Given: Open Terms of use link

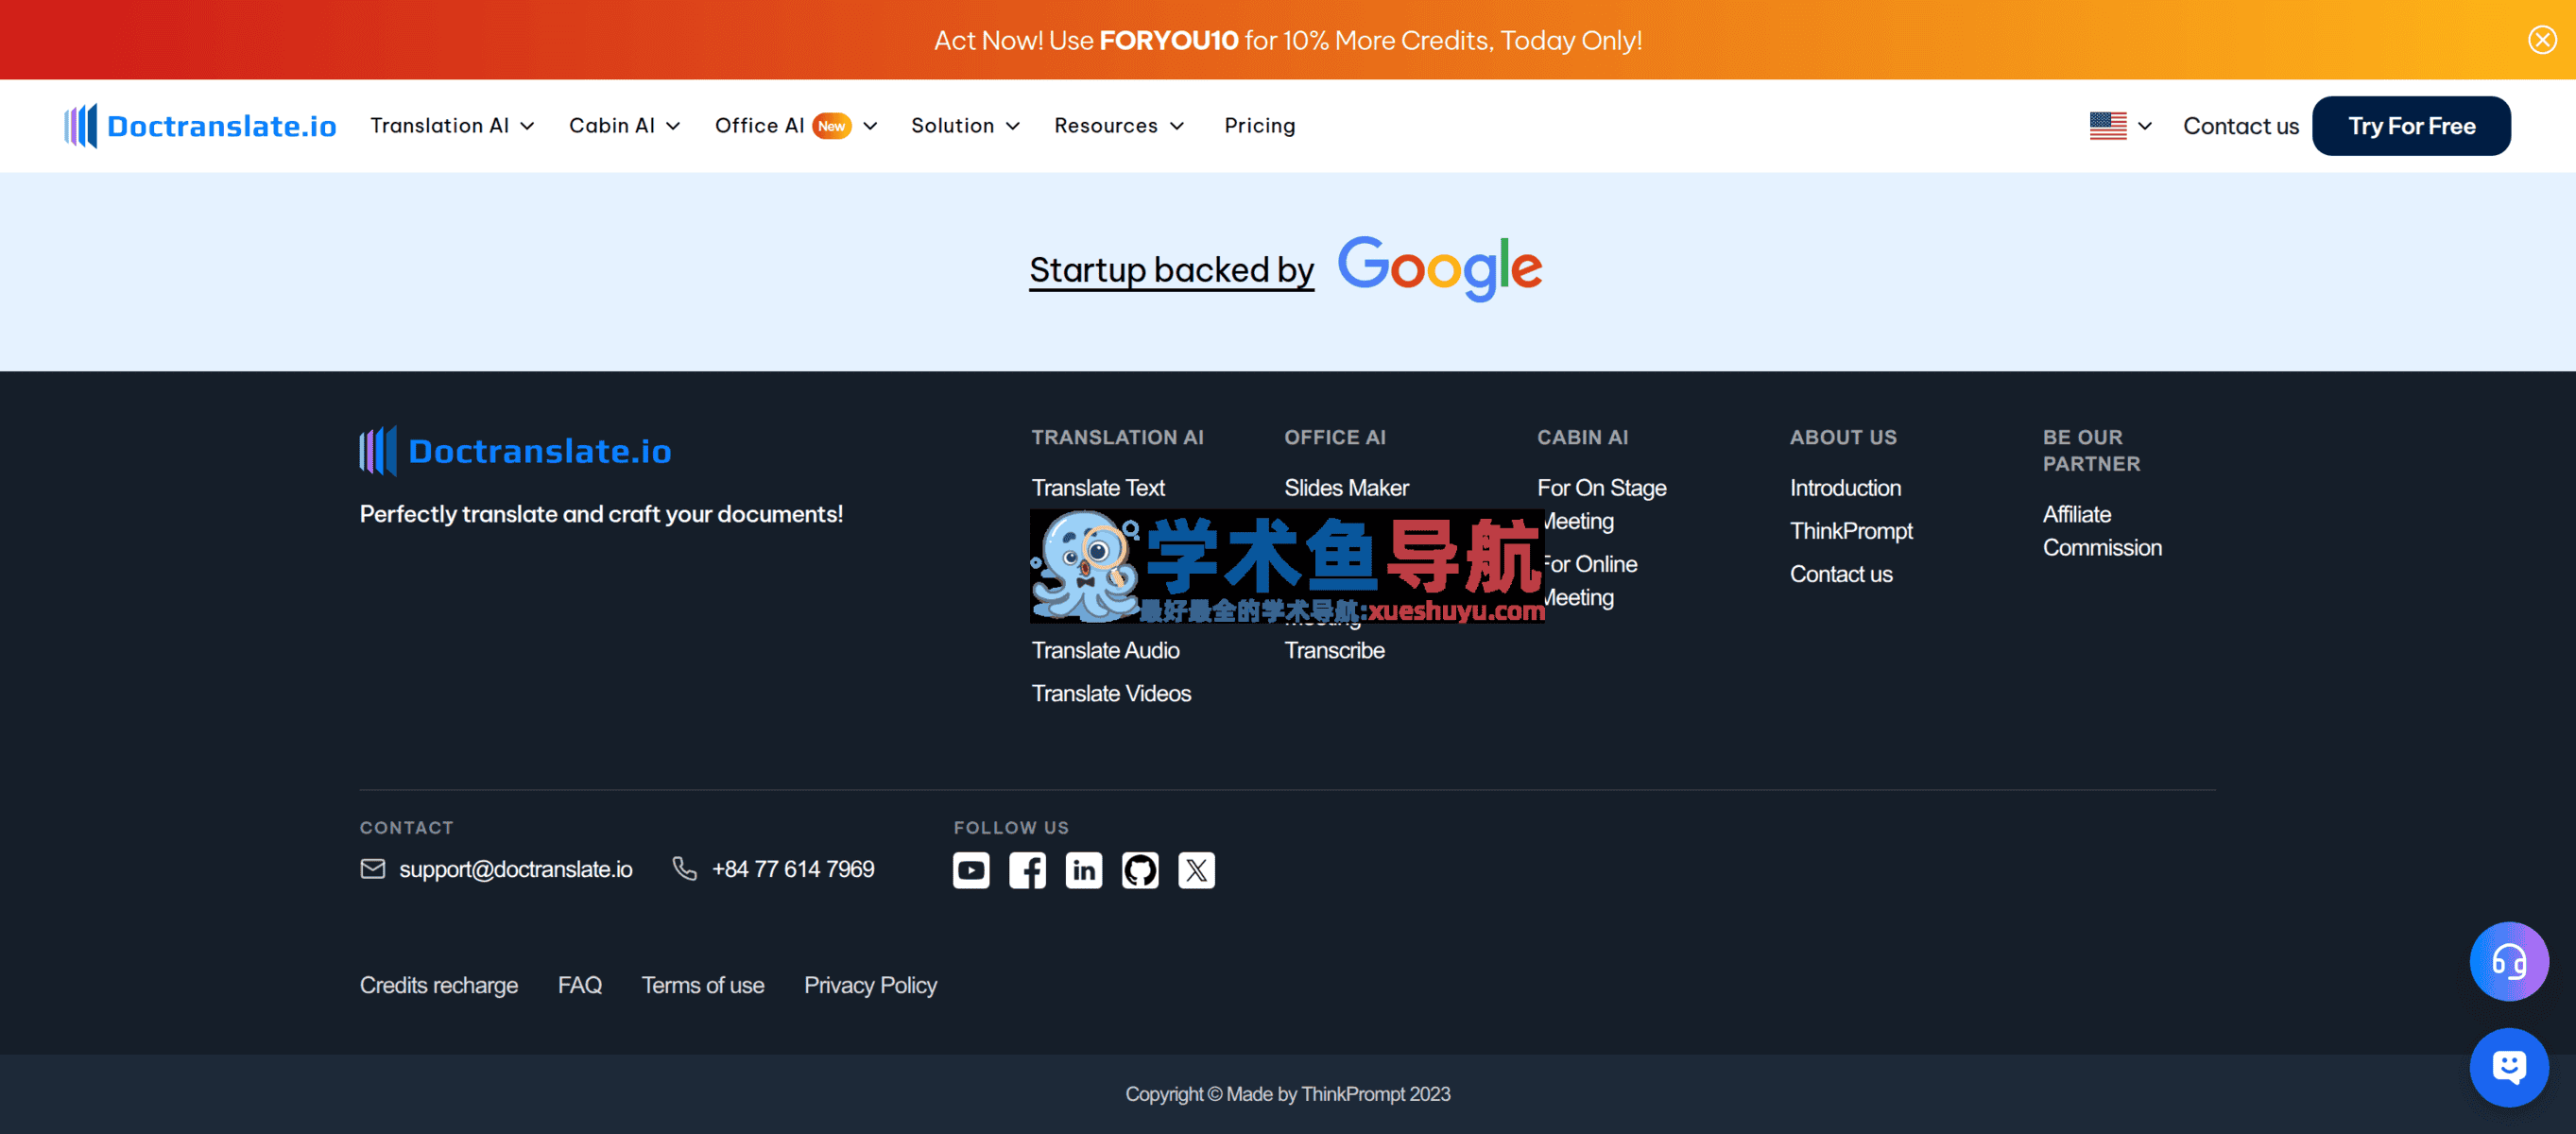Looking at the screenshot, I should [702, 985].
